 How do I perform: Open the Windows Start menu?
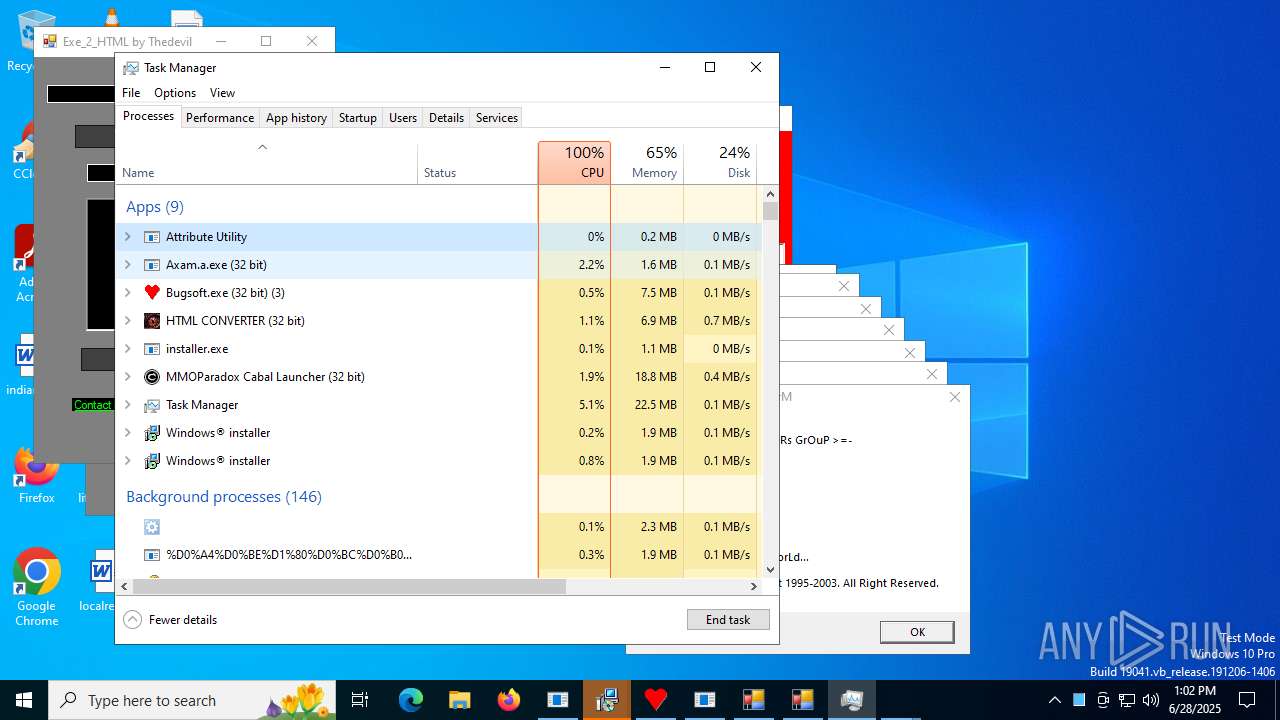click(24, 700)
